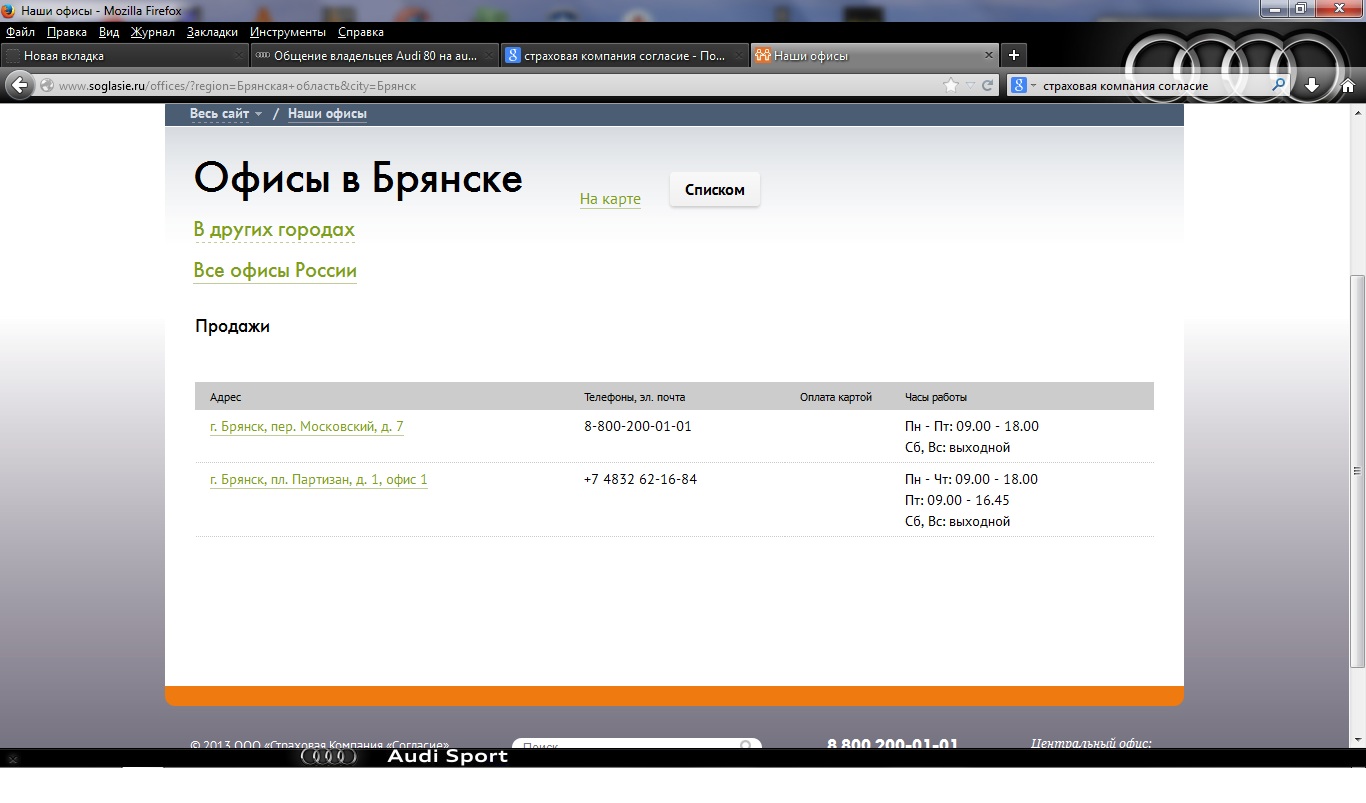
Task: Open the 'Правка' menu
Action: (x=67, y=32)
